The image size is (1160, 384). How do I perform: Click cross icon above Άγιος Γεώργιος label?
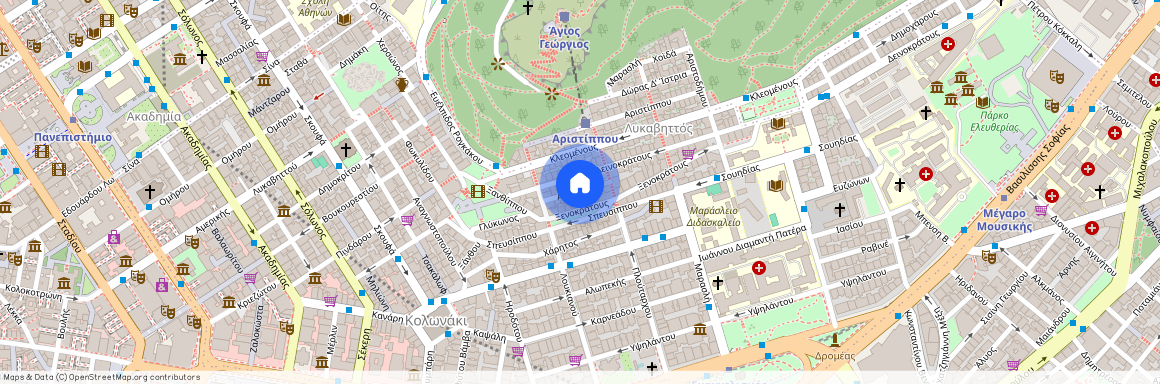tap(527, 8)
